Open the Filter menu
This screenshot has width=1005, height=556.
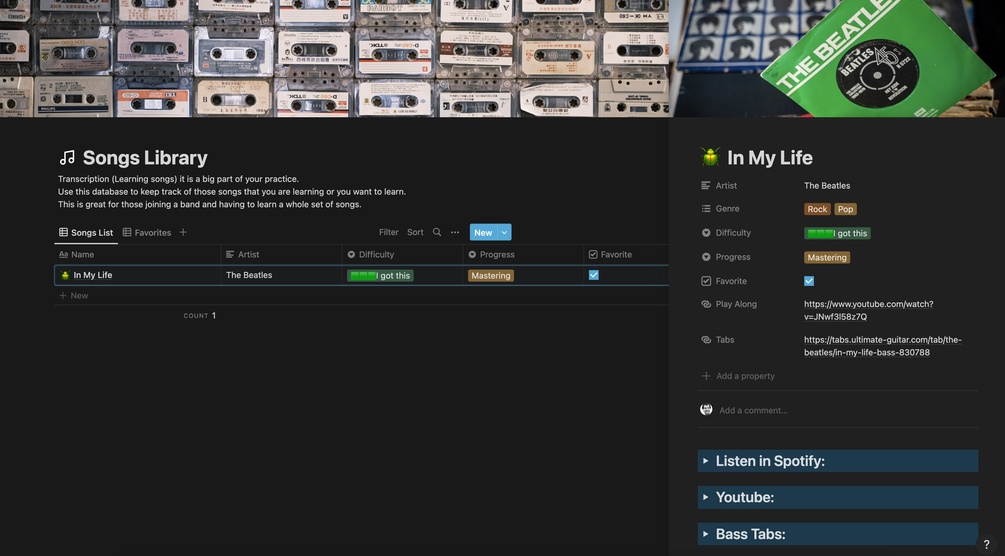click(x=388, y=232)
